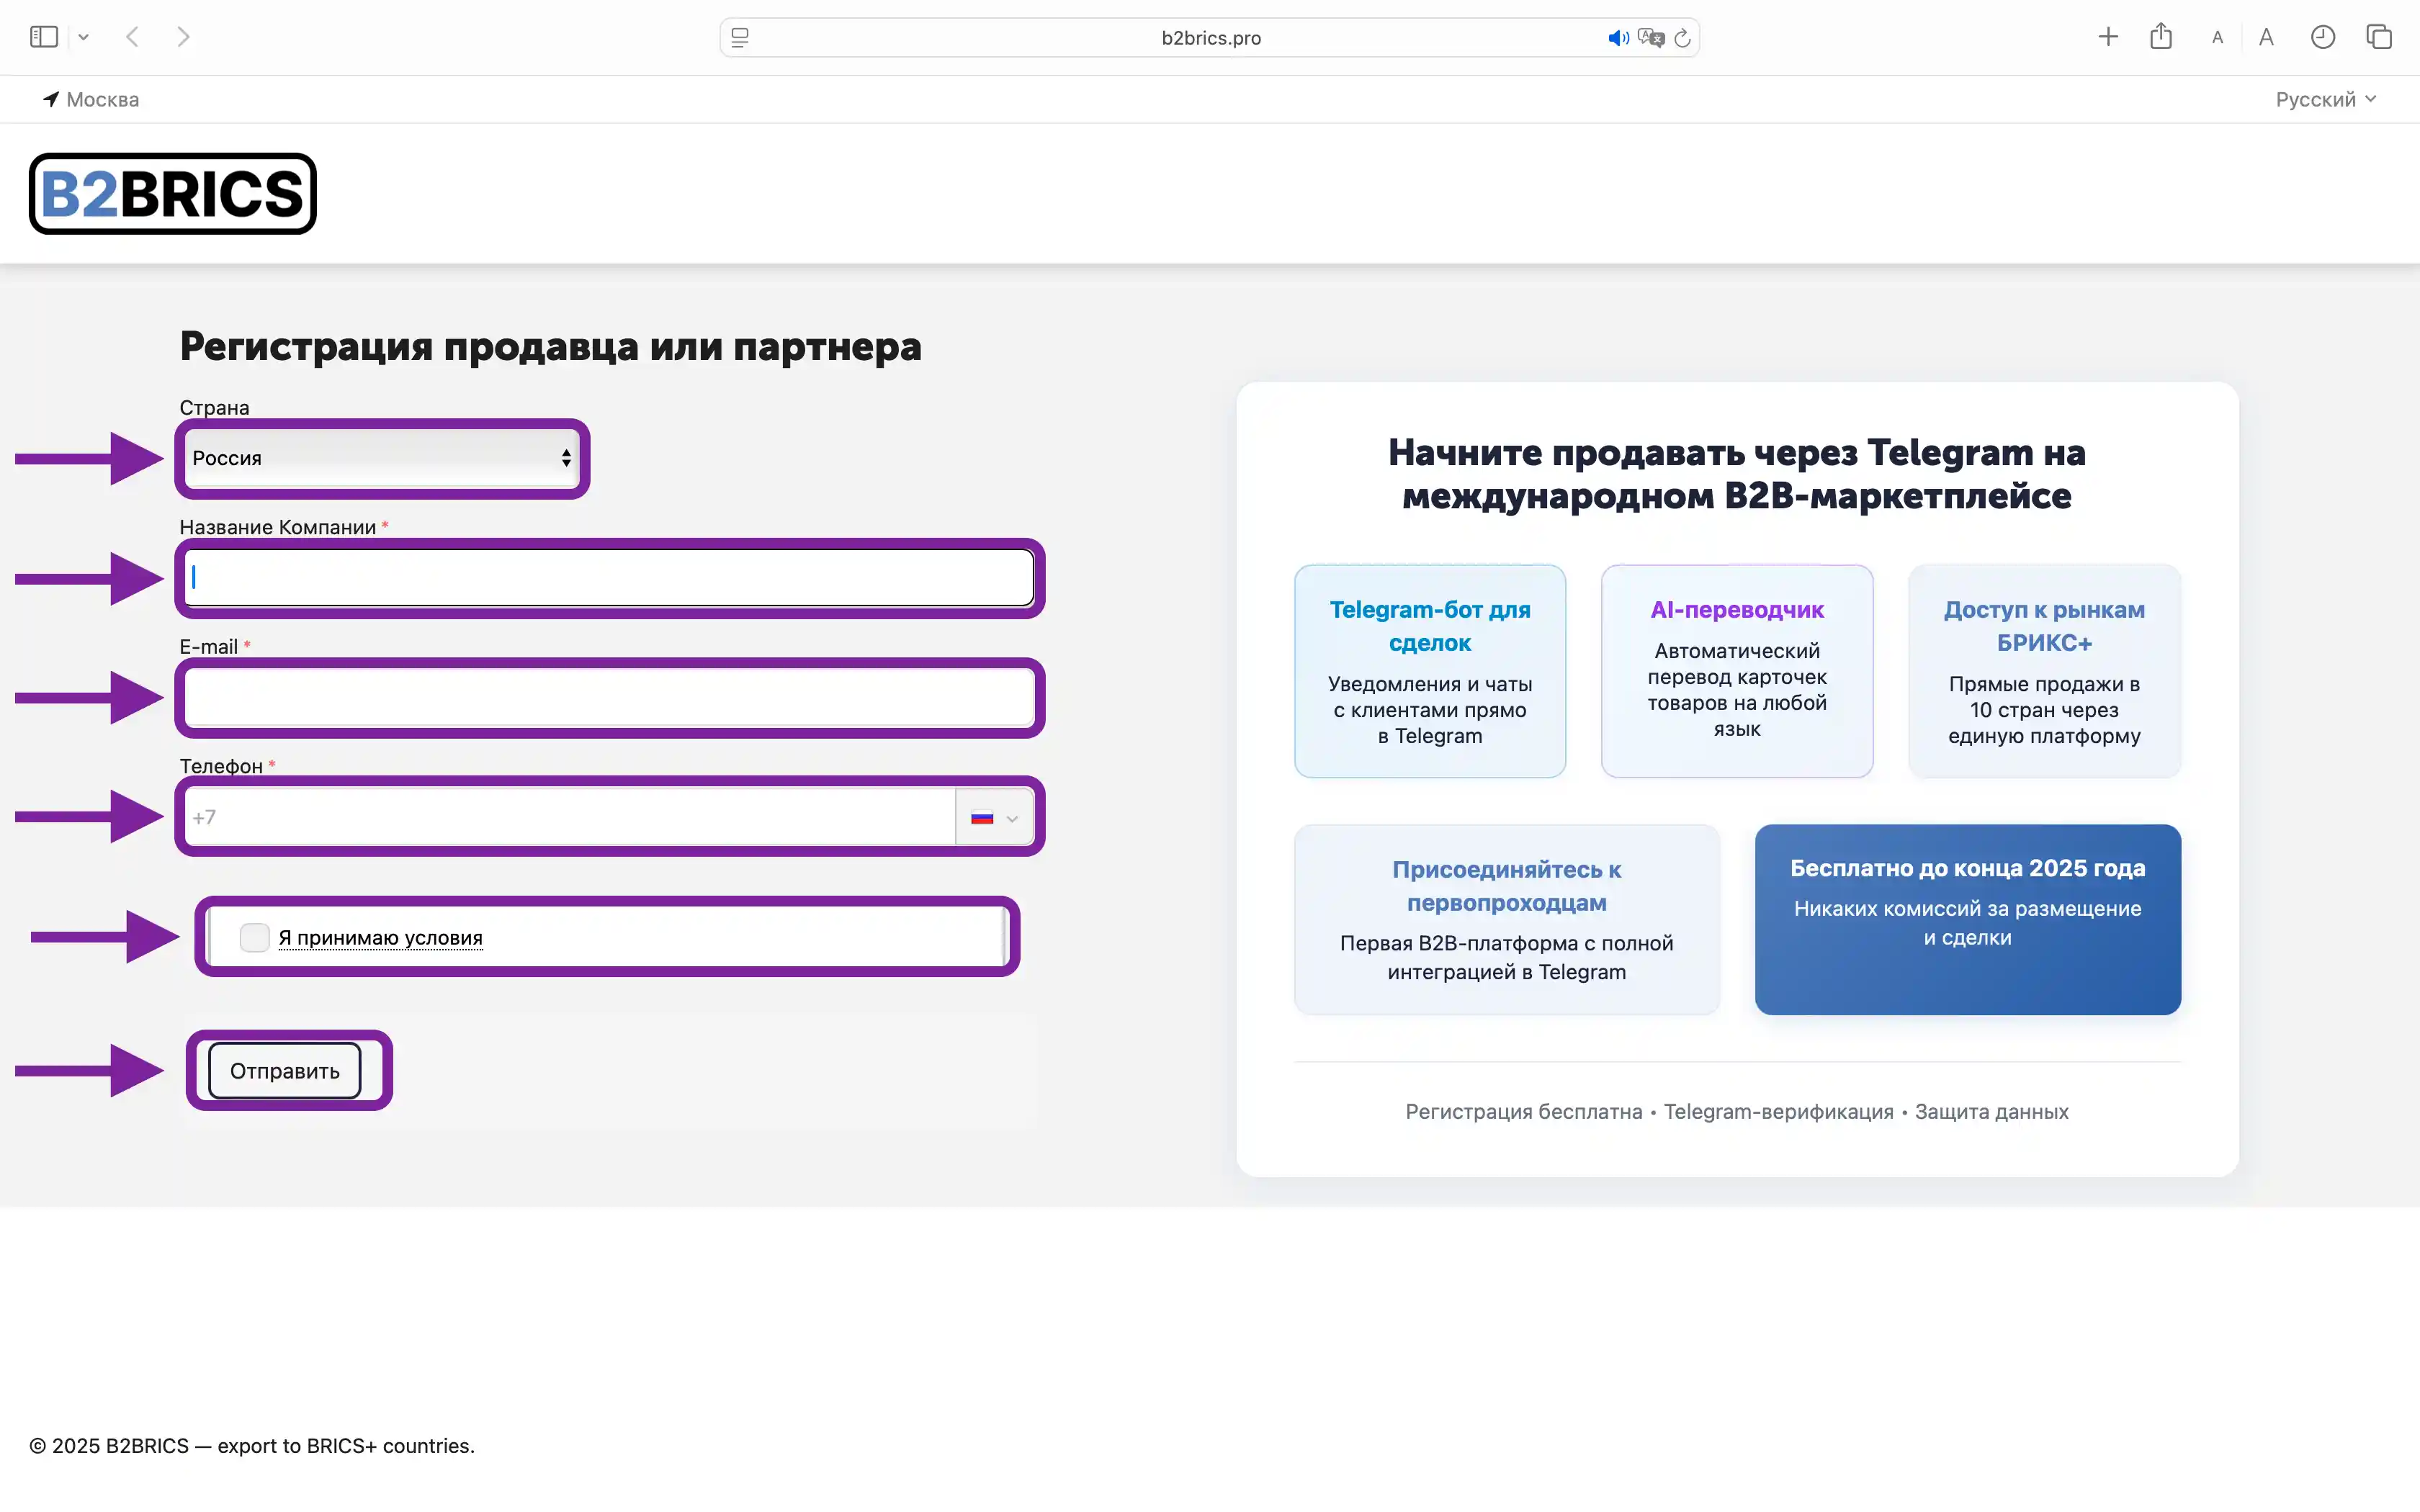The image size is (2420, 1512).
Task: Click the AI-переводчик card
Action: click(x=1737, y=671)
